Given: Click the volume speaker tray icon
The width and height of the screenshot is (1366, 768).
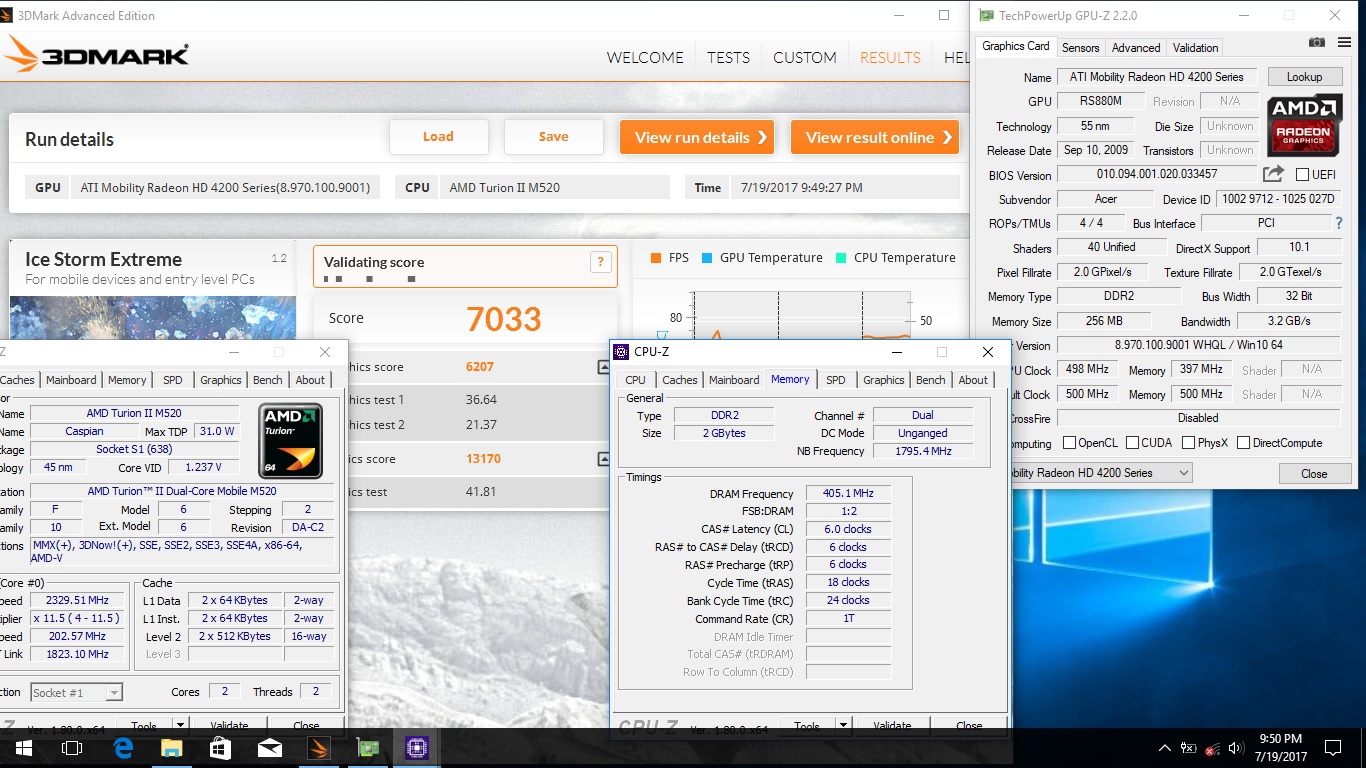Looking at the screenshot, I should (1237, 748).
